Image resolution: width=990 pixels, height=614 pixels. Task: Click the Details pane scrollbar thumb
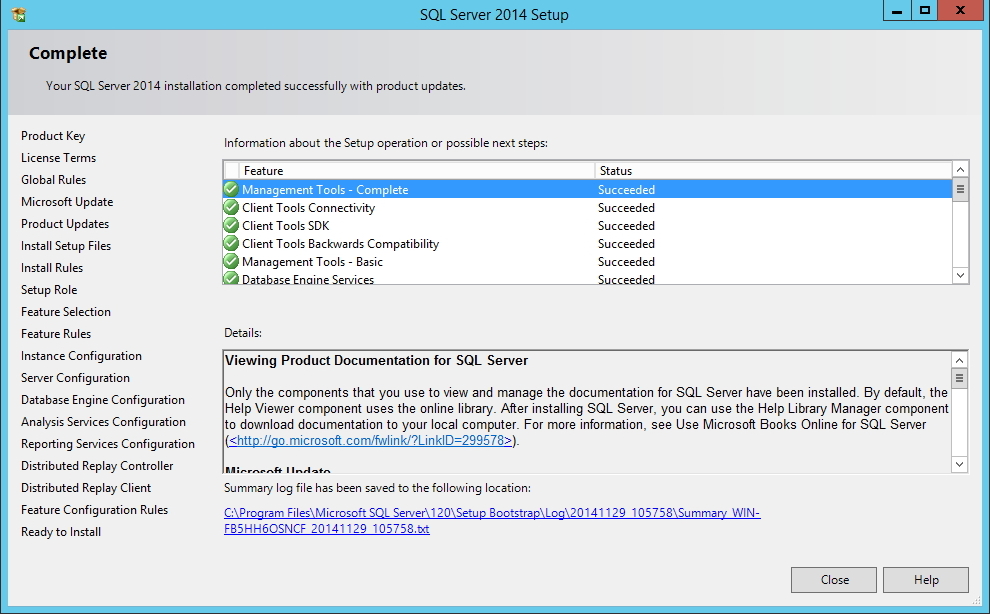[959, 378]
